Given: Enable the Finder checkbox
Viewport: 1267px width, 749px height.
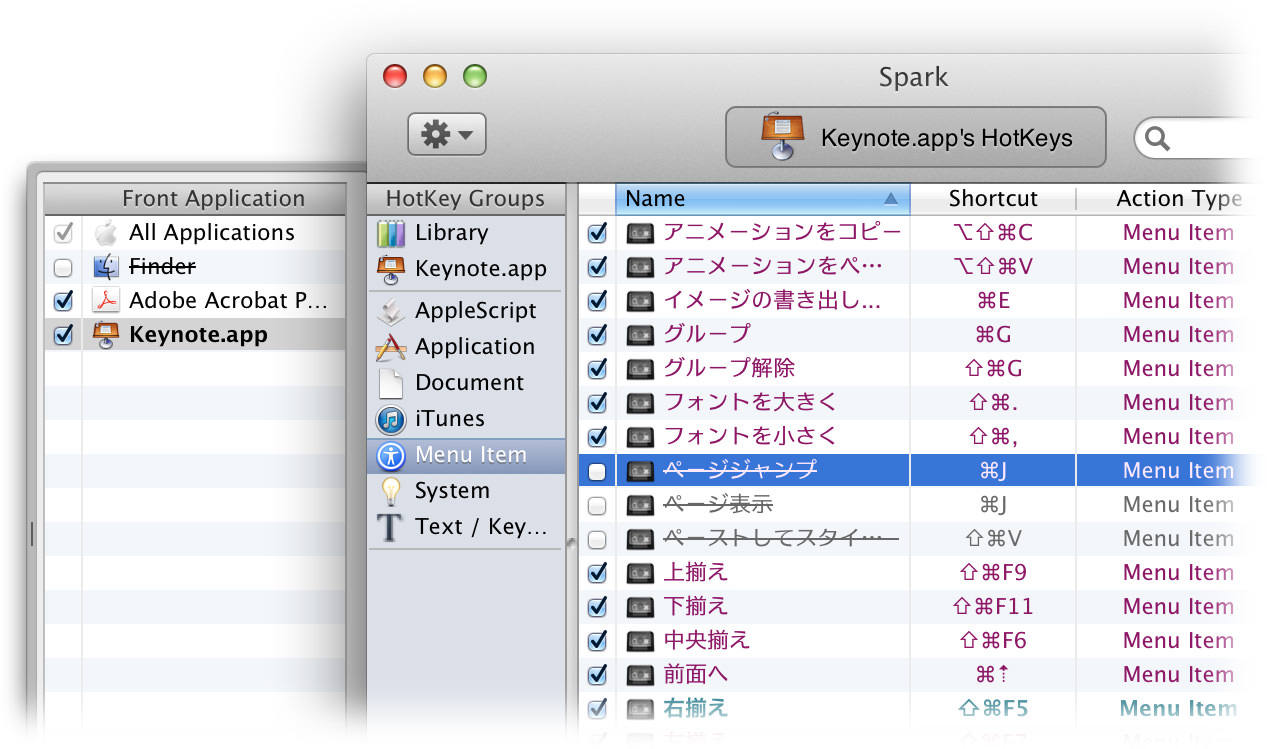Looking at the screenshot, I should pos(63,267).
